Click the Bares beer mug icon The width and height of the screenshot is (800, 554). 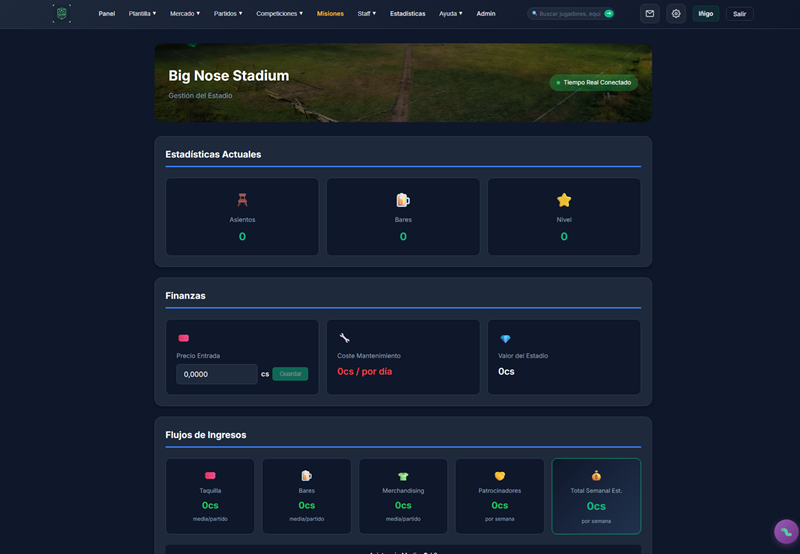tap(403, 200)
